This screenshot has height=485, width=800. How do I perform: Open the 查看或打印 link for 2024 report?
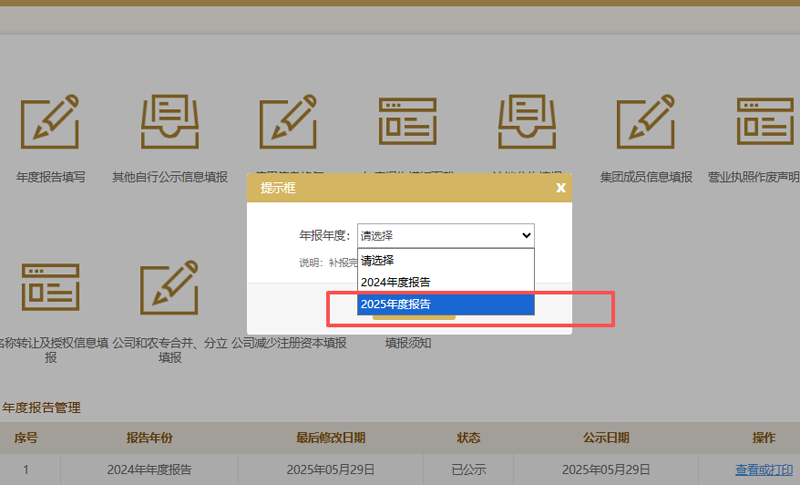[764, 469]
